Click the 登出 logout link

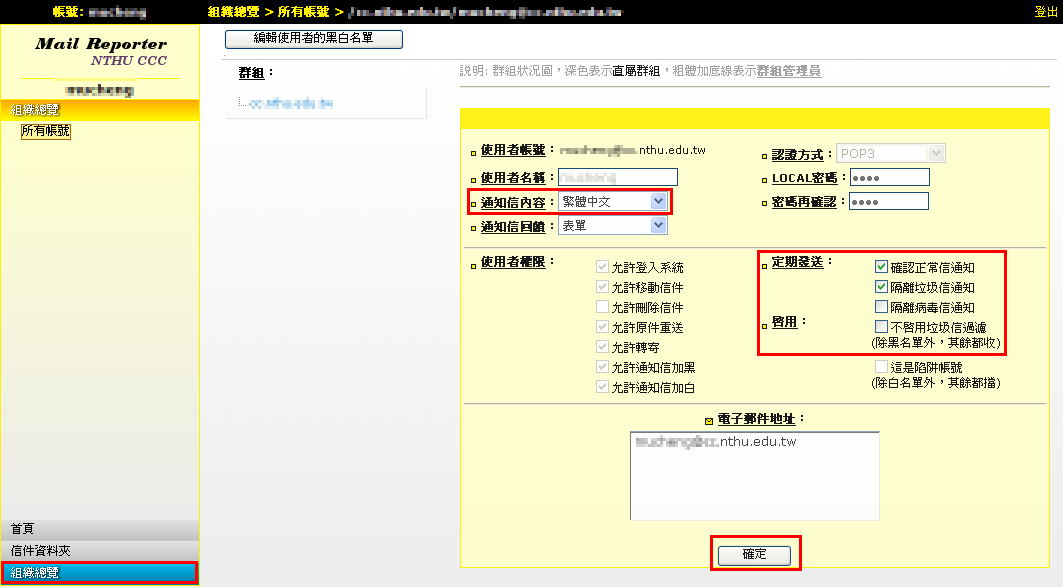(x=1046, y=12)
